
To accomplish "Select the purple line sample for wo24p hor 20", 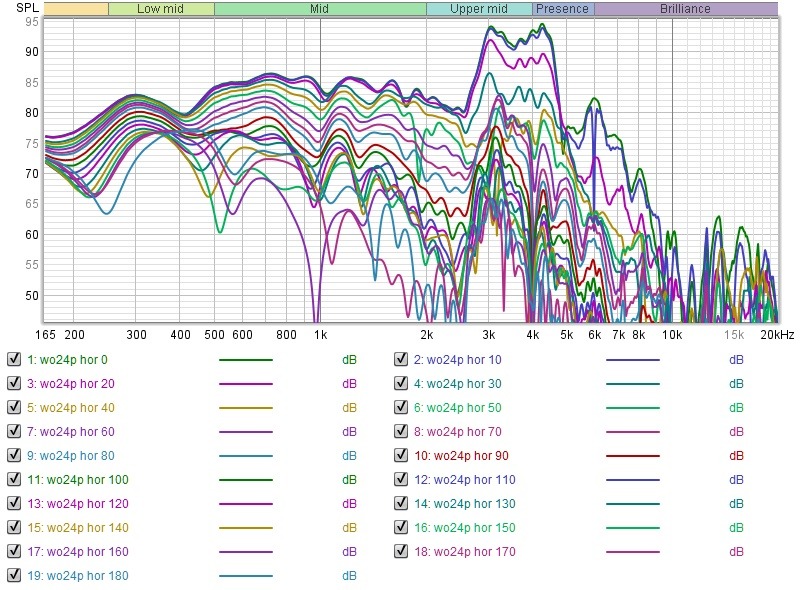I will [x=246, y=384].
